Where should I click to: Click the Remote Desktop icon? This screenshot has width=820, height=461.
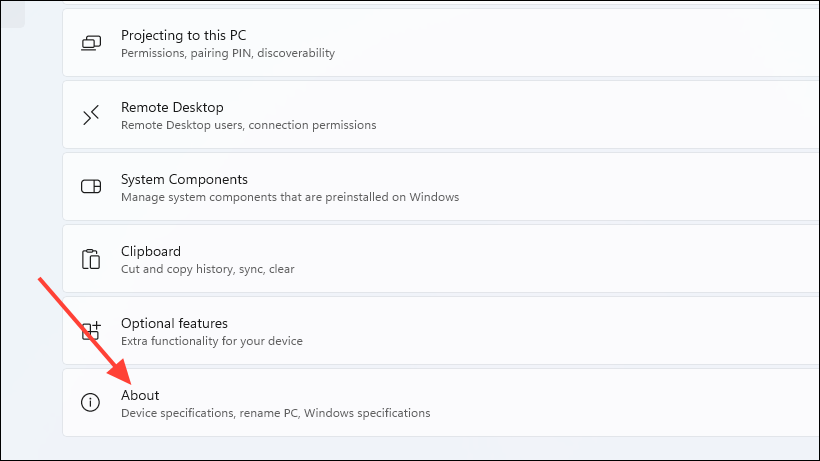pos(91,115)
